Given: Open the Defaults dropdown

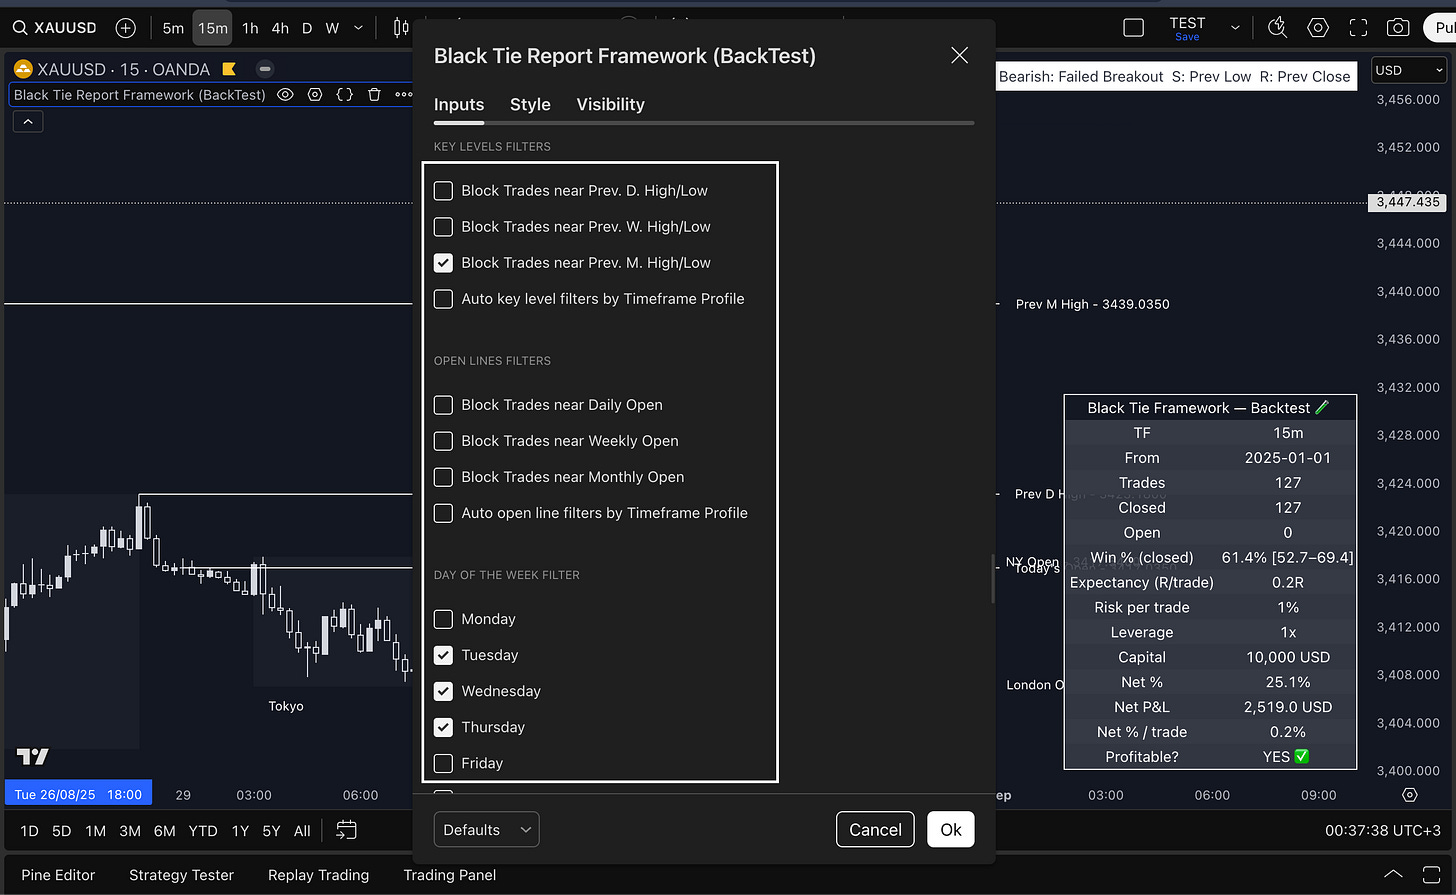Looking at the screenshot, I should click(x=486, y=830).
